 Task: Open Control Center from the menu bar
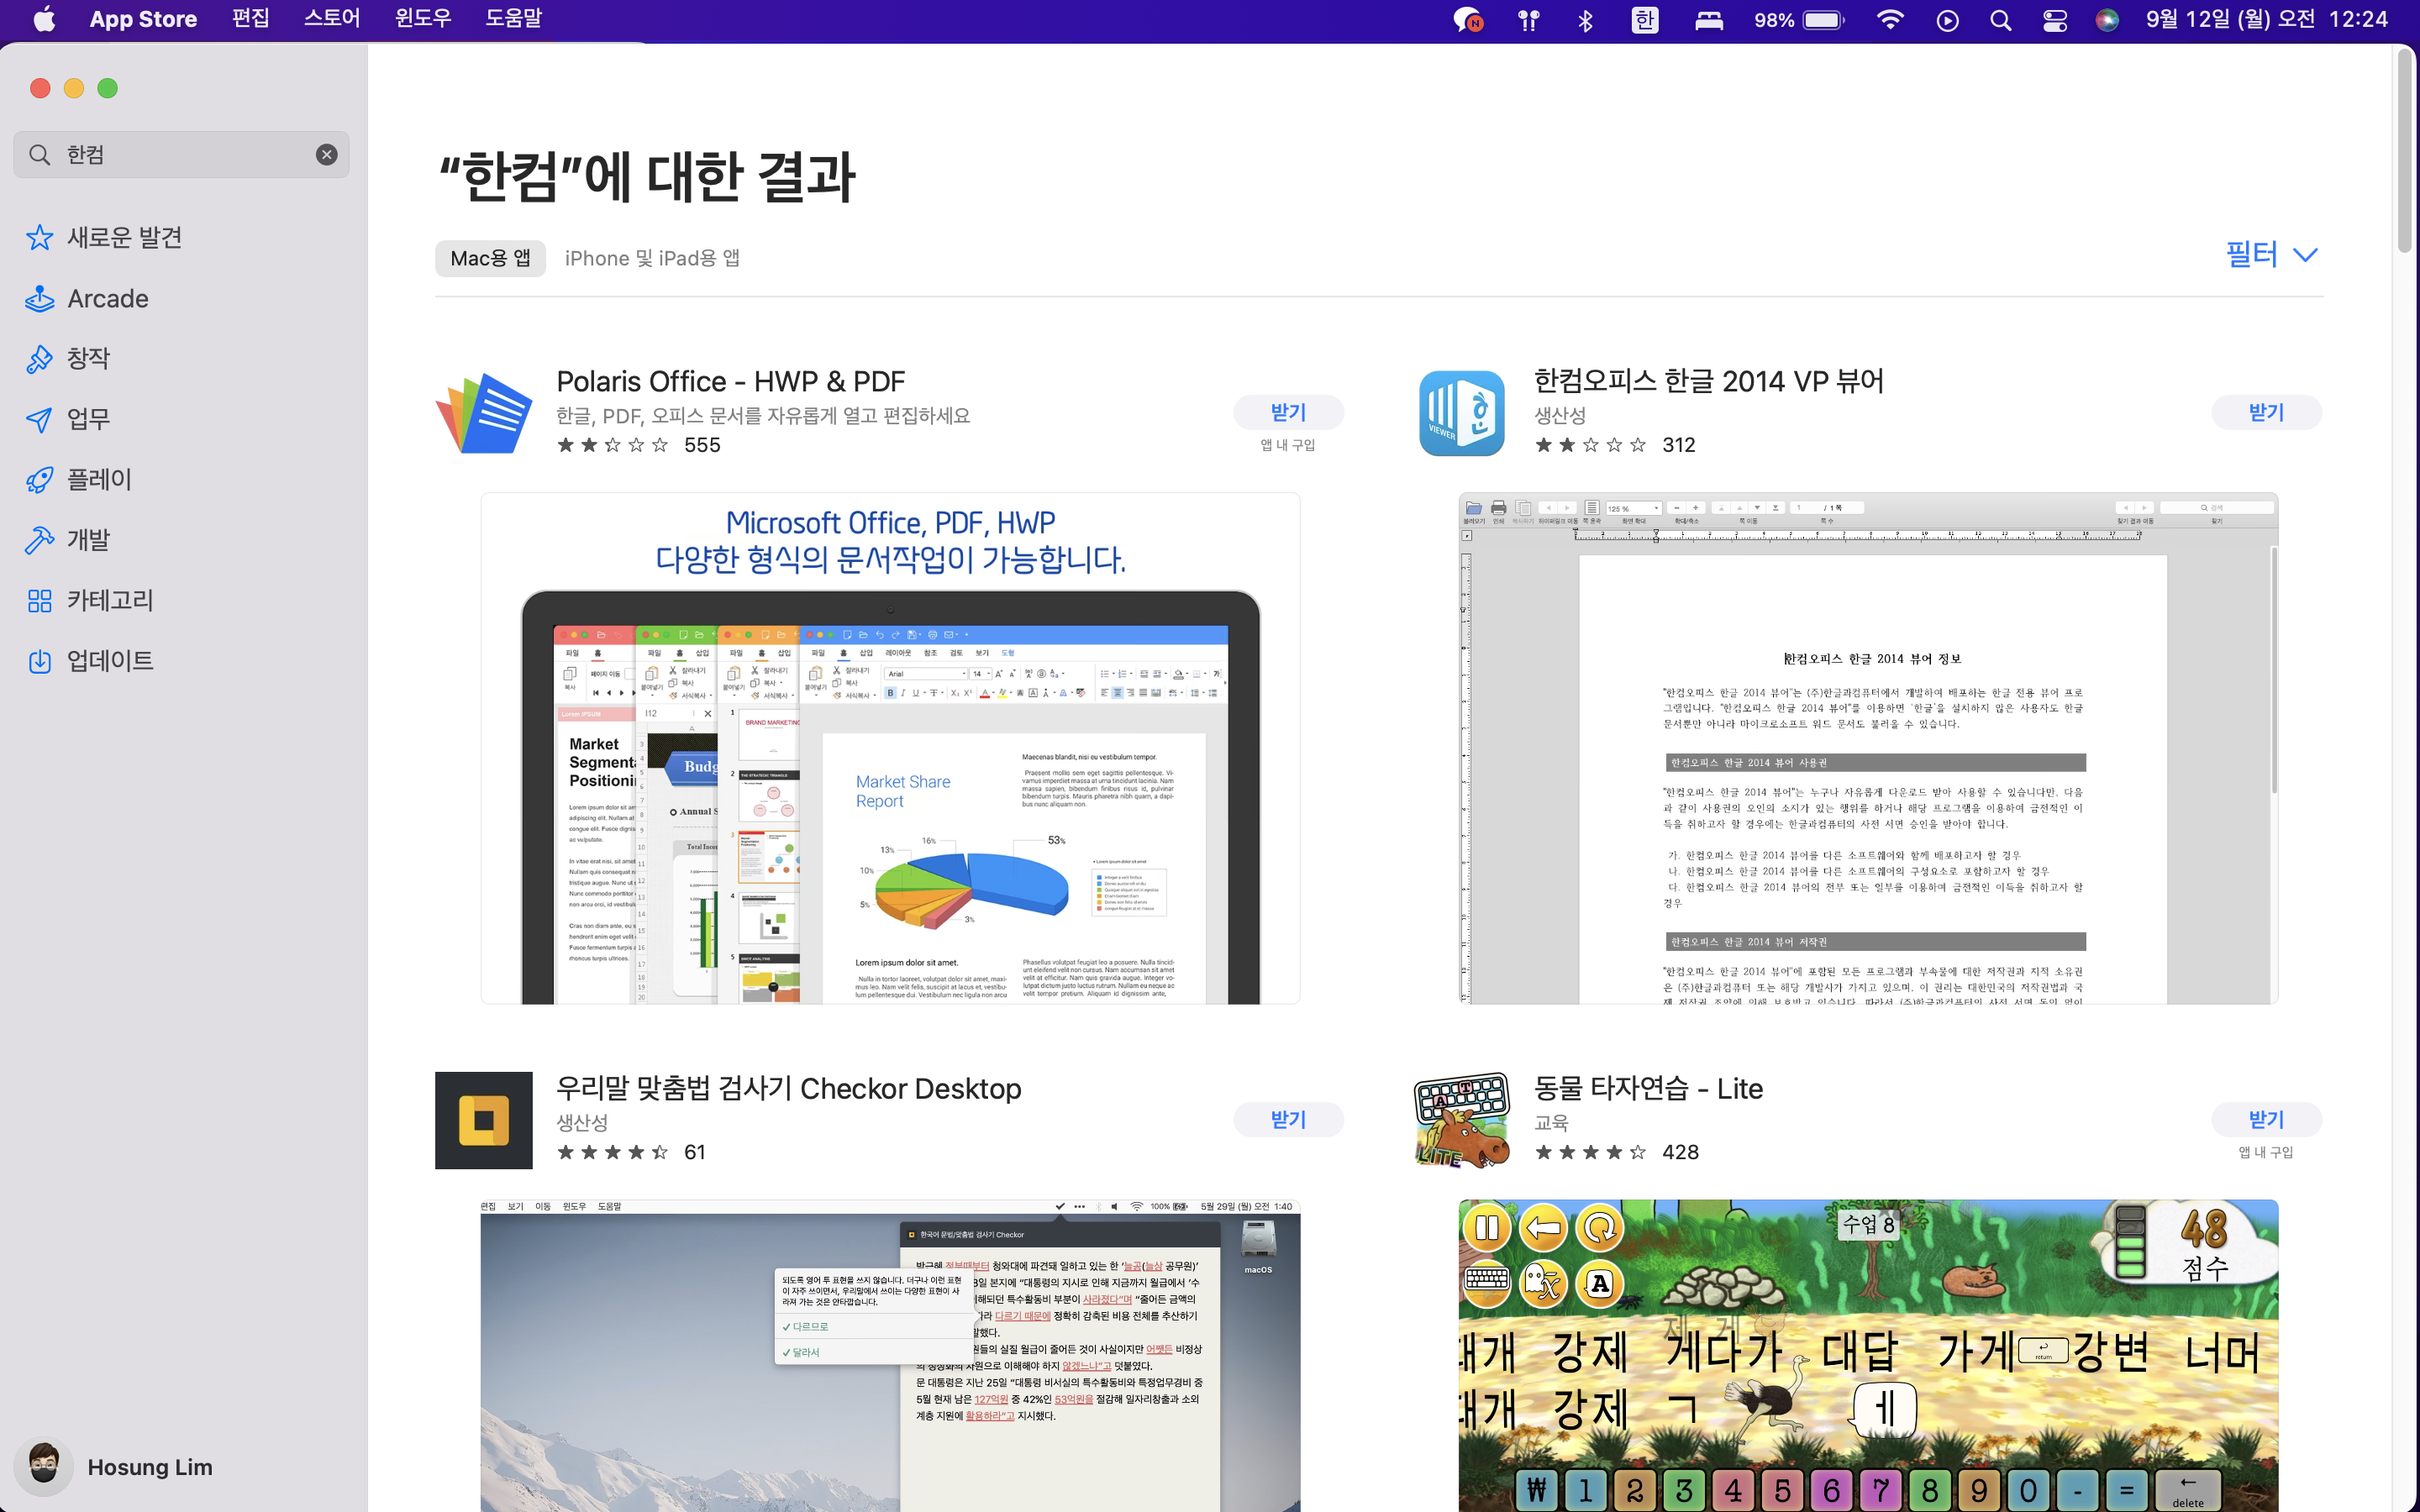click(2054, 20)
